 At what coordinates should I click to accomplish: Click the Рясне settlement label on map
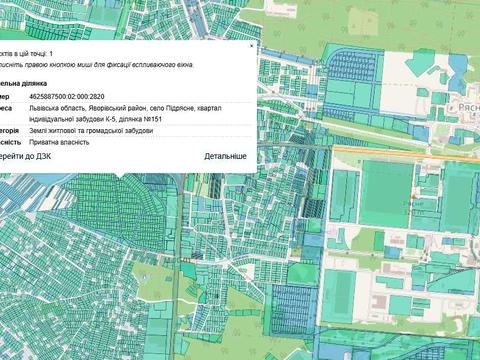pyautogui.click(x=469, y=107)
